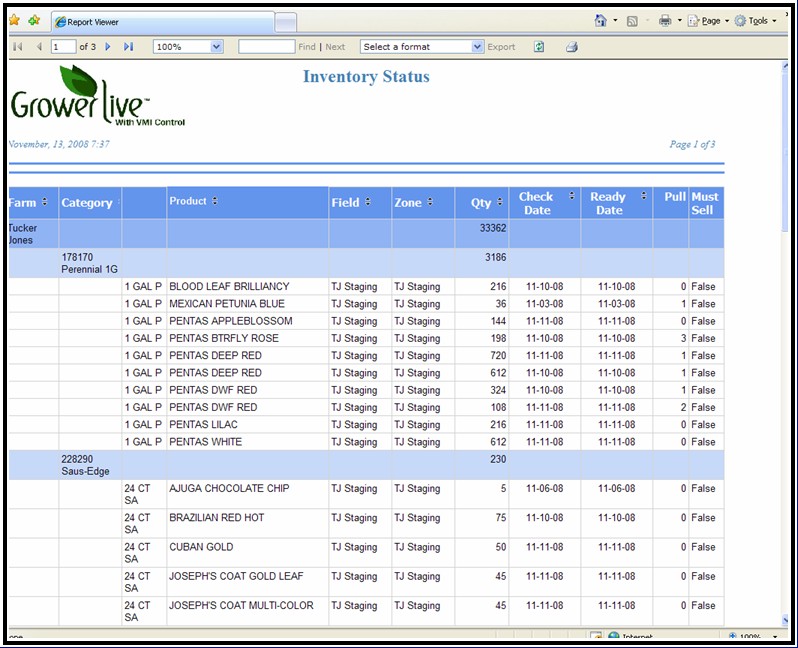Go to the next report page
This screenshot has height=648, width=798.
(108, 47)
